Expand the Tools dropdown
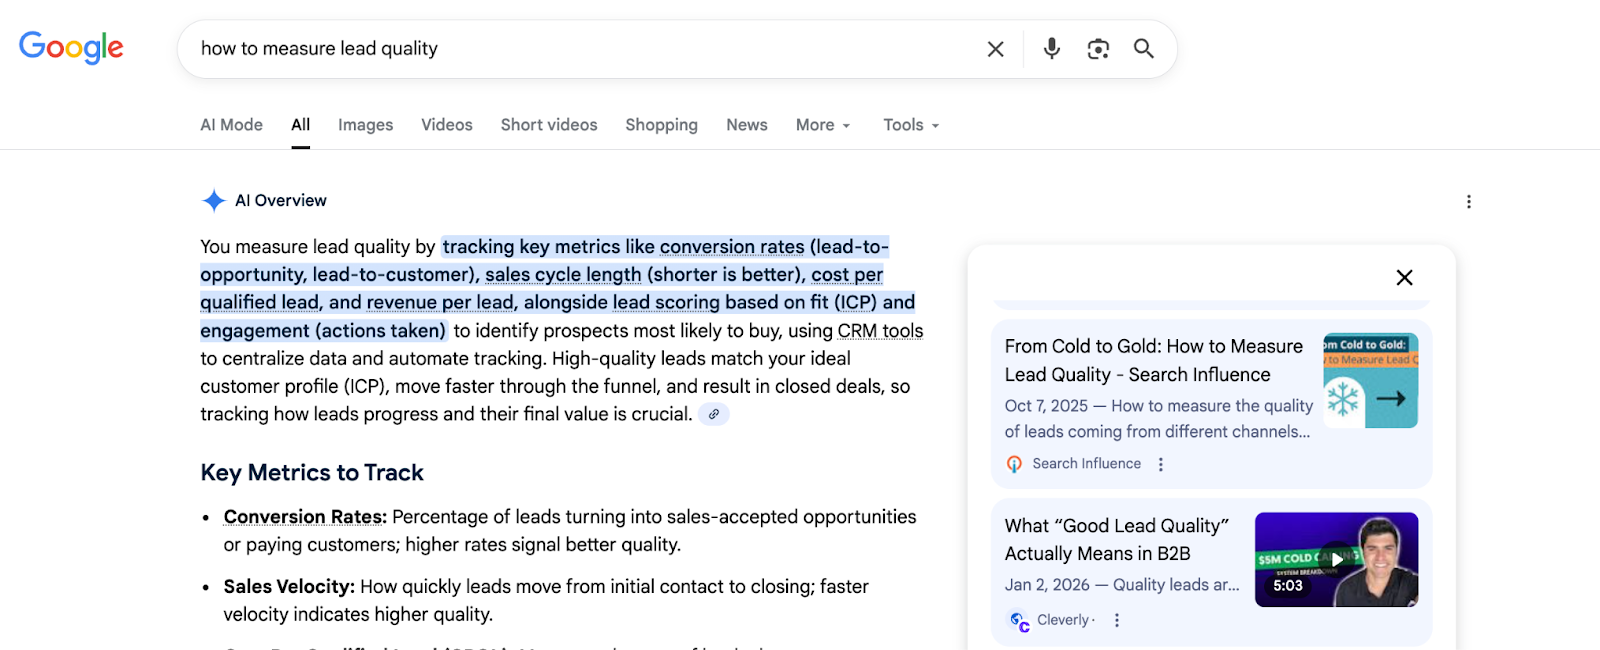 pyautogui.click(x=911, y=125)
